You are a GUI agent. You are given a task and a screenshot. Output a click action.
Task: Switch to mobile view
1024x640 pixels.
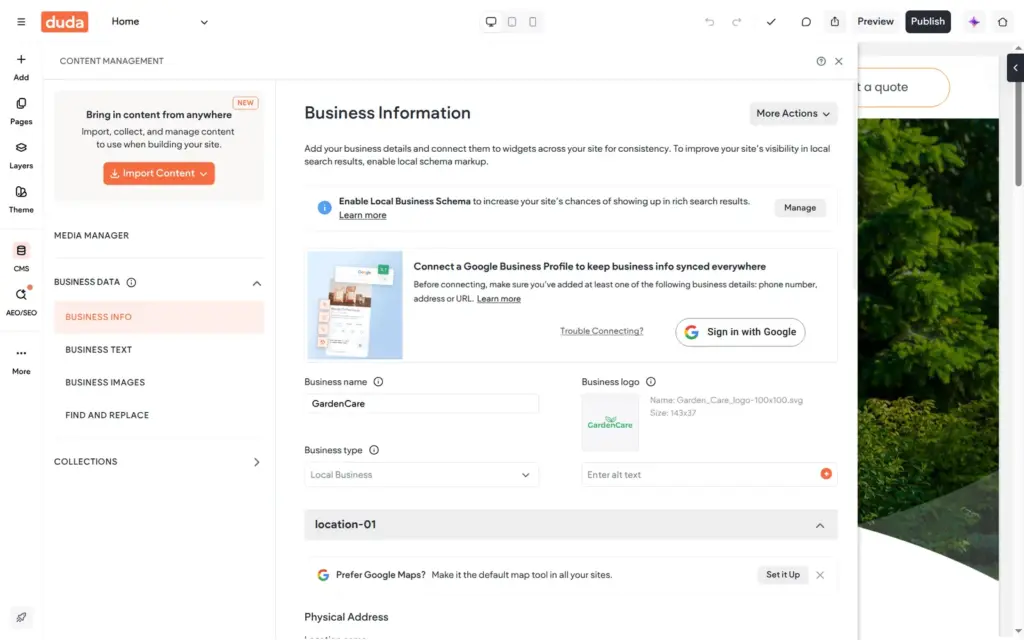tap(533, 22)
